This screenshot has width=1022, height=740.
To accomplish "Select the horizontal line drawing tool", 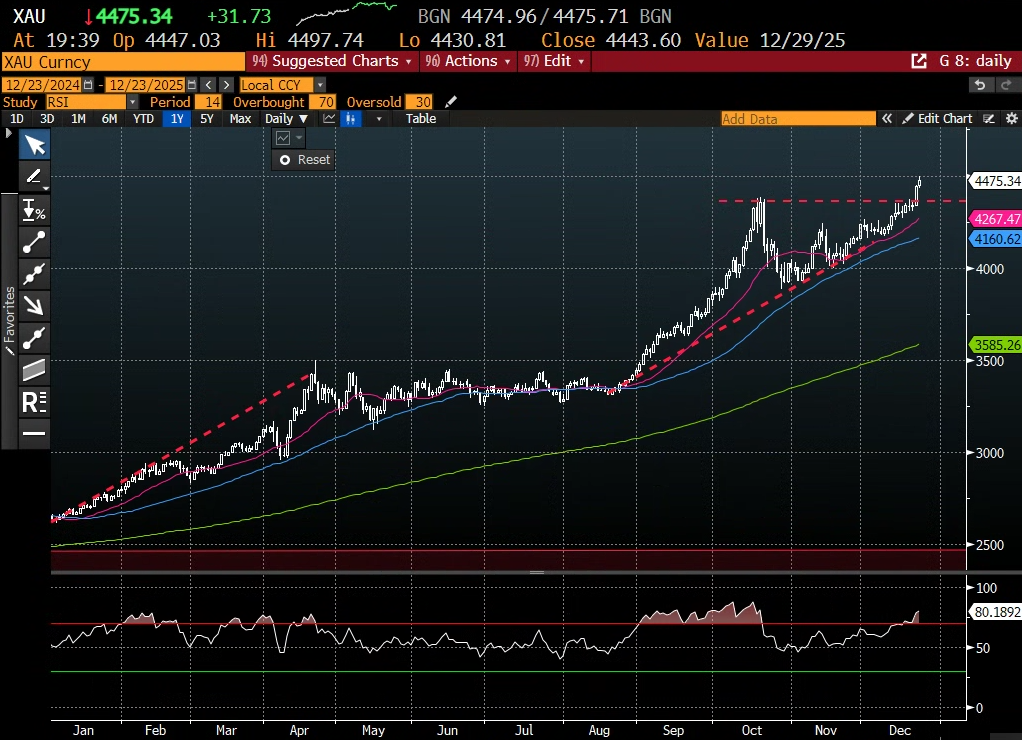I will tap(35, 433).
